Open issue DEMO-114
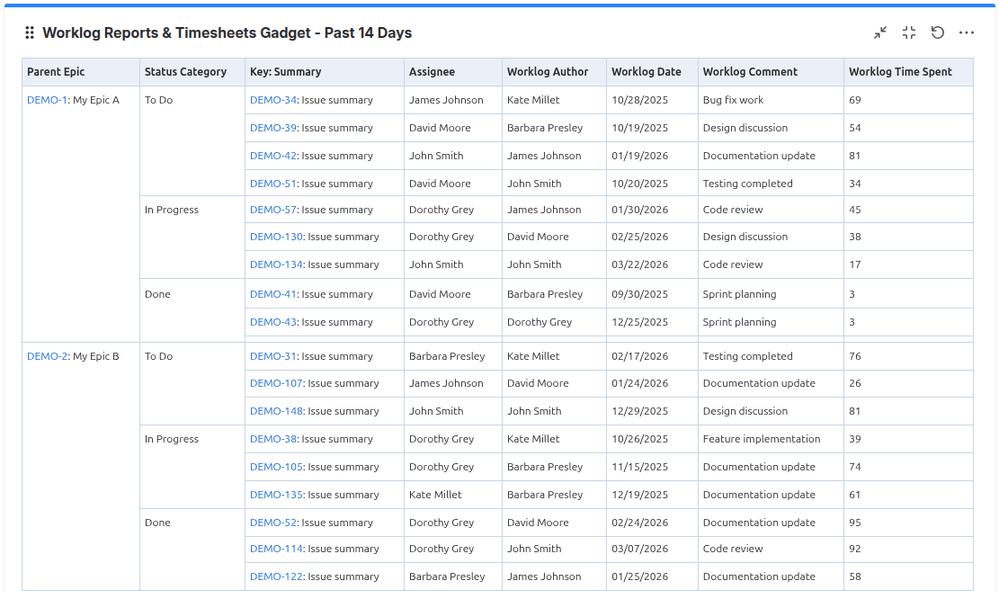 pos(277,548)
